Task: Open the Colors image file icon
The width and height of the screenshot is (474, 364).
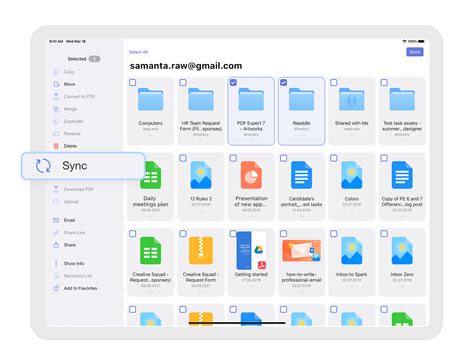Action: [x=352, y=175]
